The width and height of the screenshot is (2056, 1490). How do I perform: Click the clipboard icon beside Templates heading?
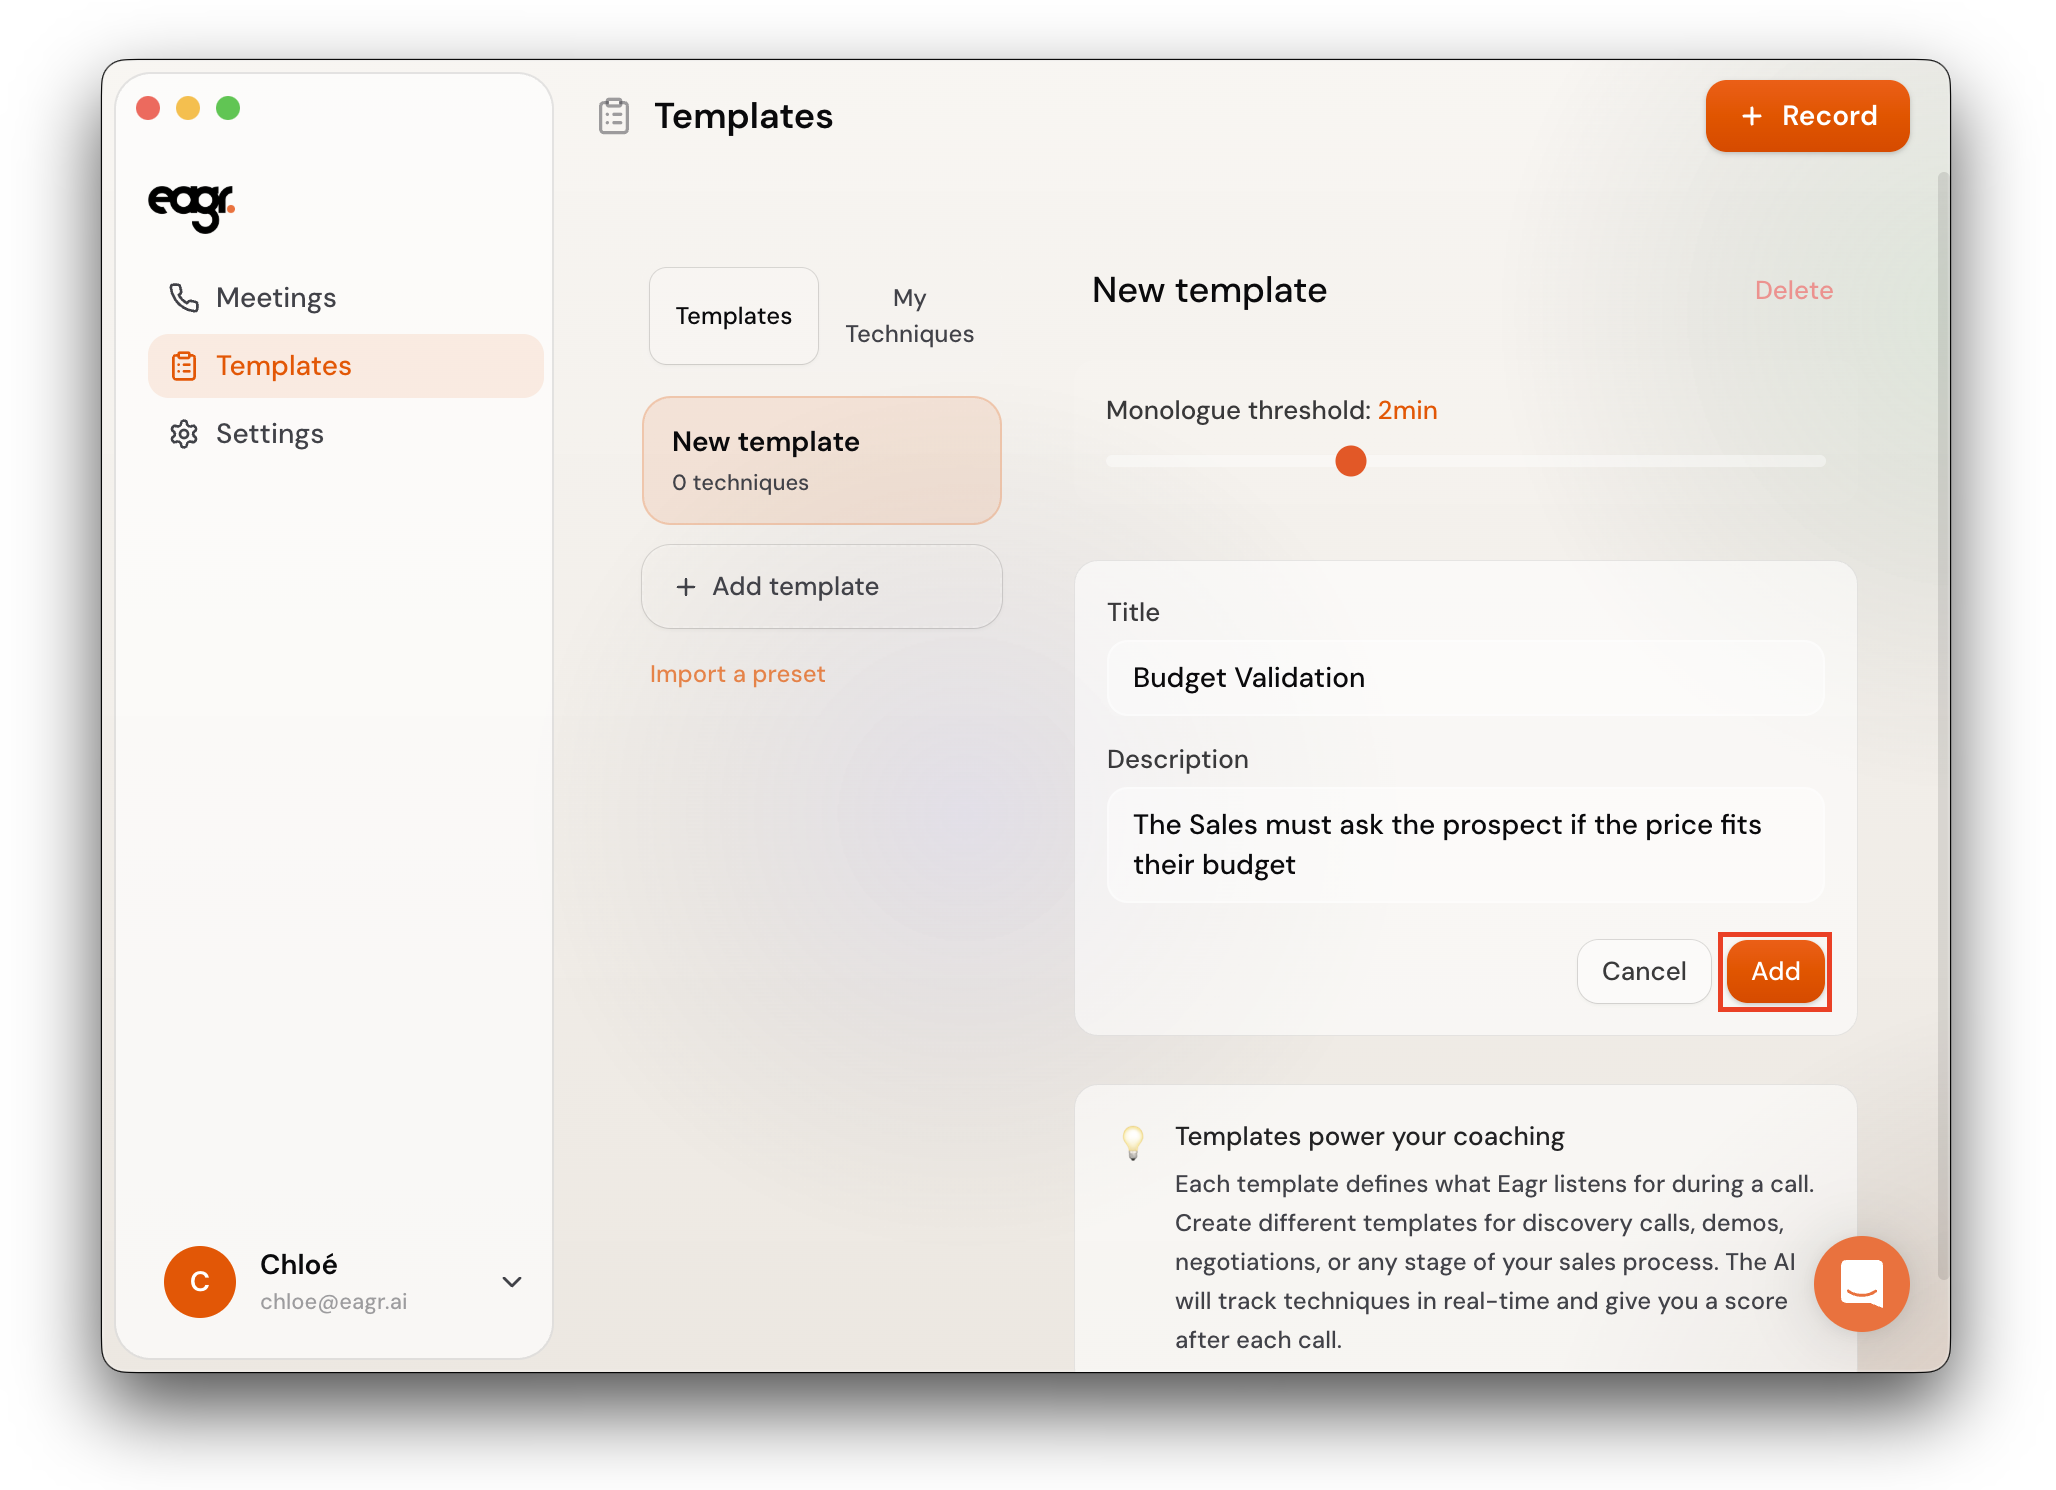click(614, 116)
